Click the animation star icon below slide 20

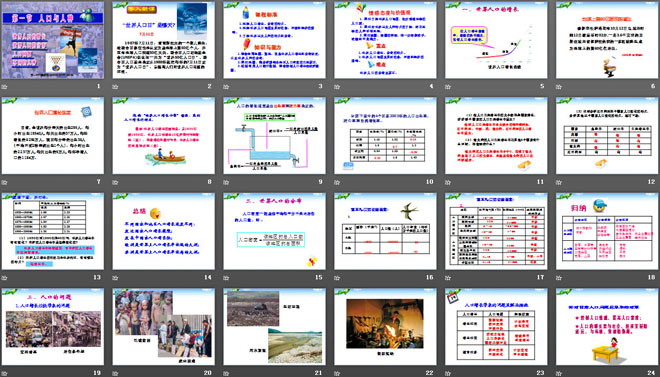click(115, 373)
